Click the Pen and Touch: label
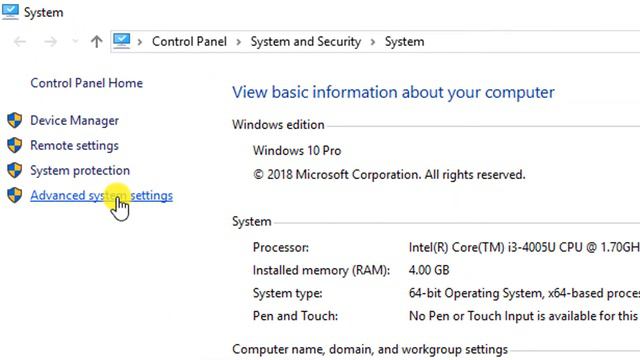This screenshot has height=360, width=640. (x=296, y=316)
